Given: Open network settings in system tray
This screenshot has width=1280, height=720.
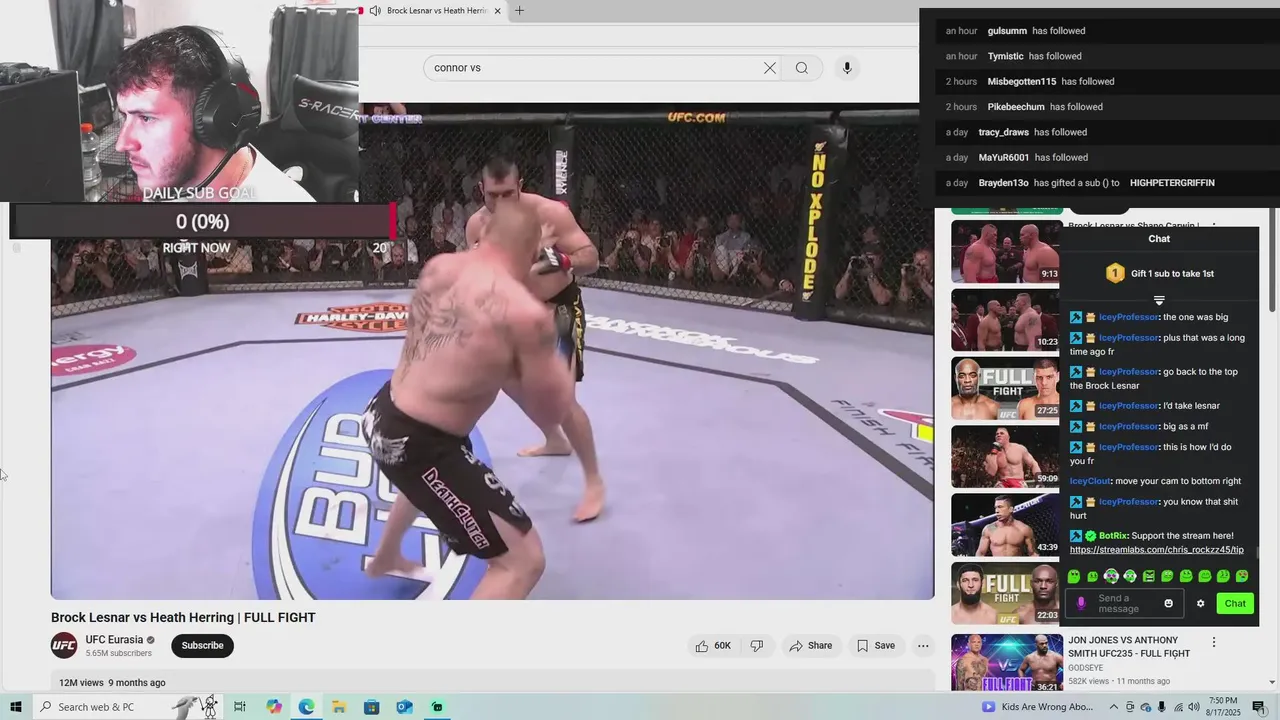Looking at the screenshot, I should point(1178,707).
